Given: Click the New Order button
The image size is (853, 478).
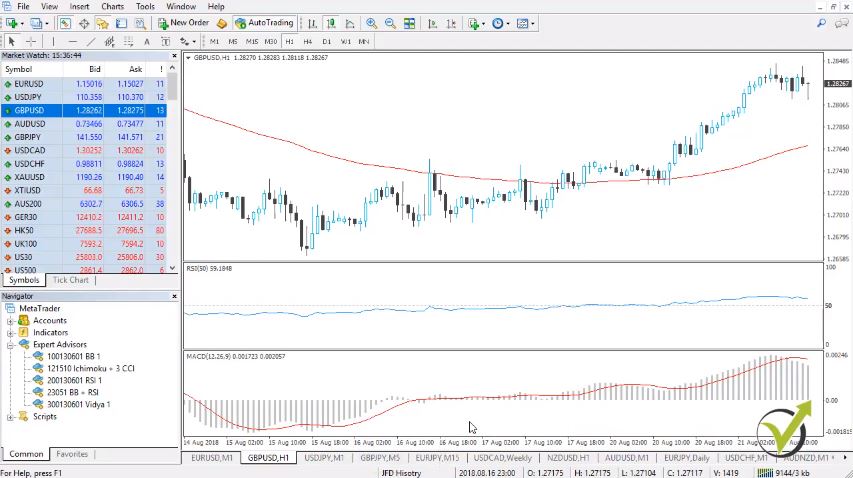Looking at the screenshot, I should coord(183,23).
